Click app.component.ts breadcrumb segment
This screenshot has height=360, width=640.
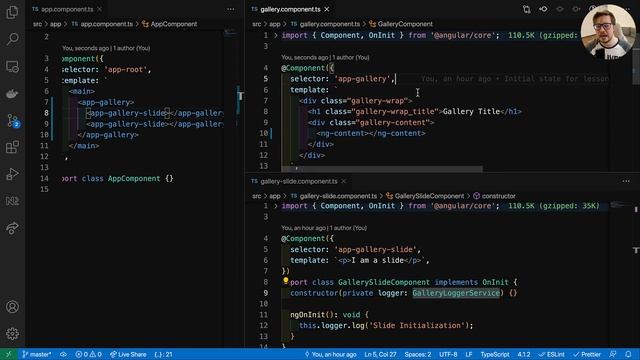(107, 24)
